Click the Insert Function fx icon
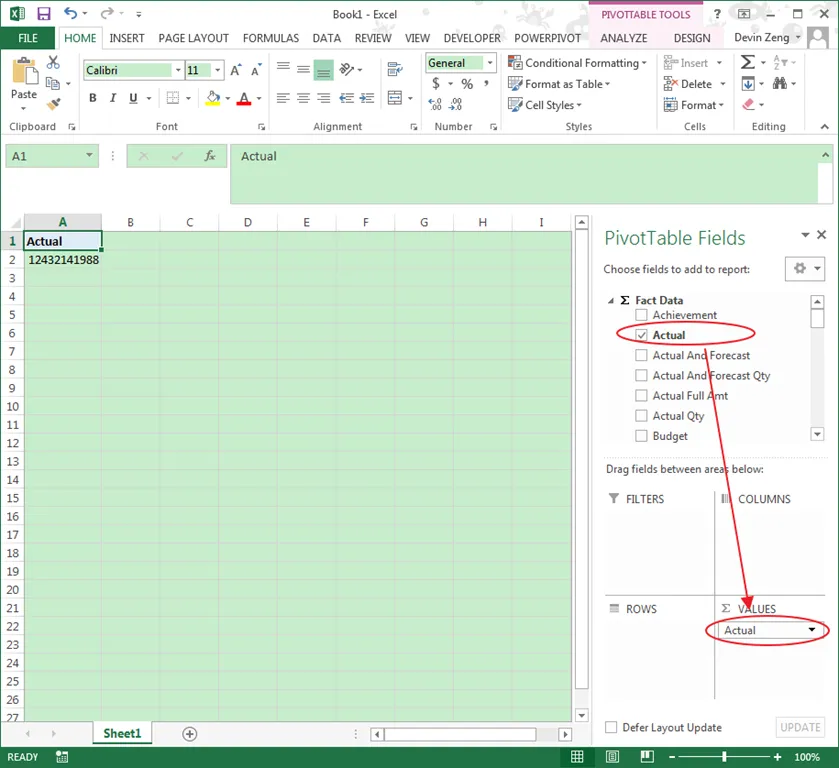This screenshot has height=768, width=839. click(210, 156)
